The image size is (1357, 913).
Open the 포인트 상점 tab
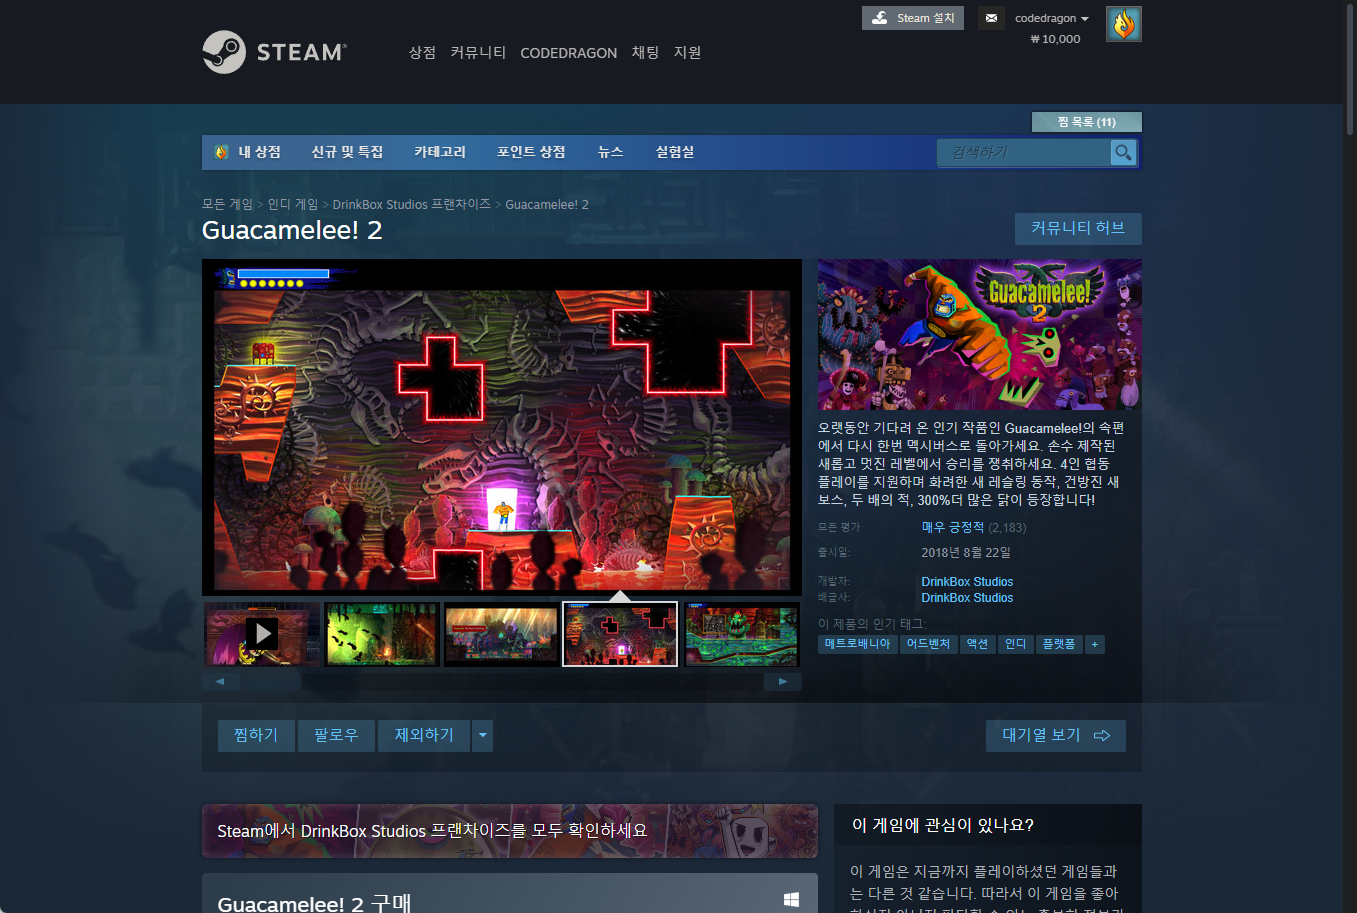tap(531, 152)
